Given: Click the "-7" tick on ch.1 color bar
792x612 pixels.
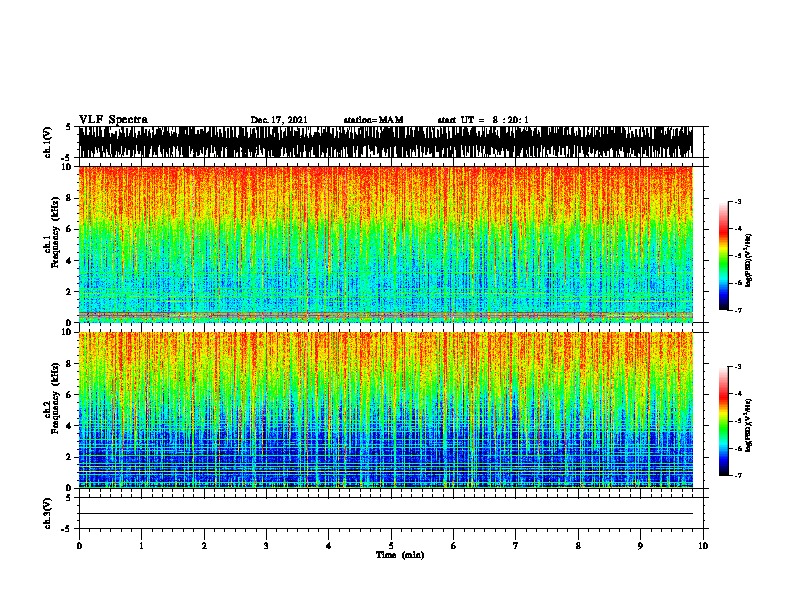Looking at the screenshot, I should click(738, 310).
